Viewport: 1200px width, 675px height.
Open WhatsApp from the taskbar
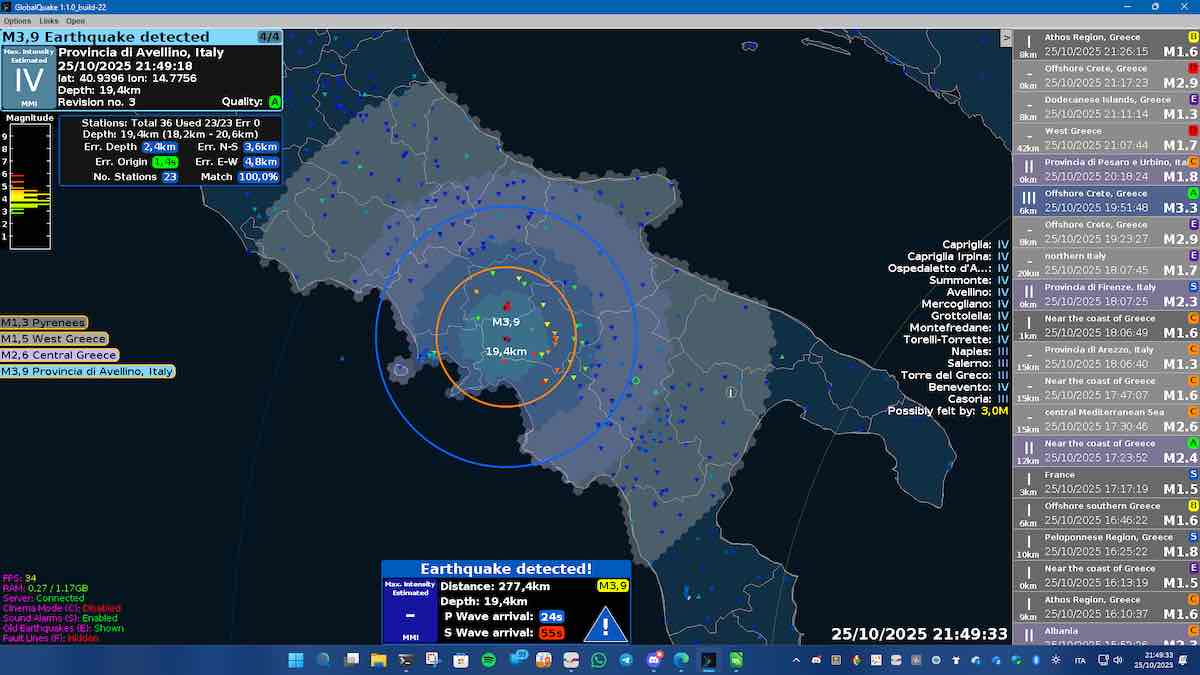(x=598, y=660)
